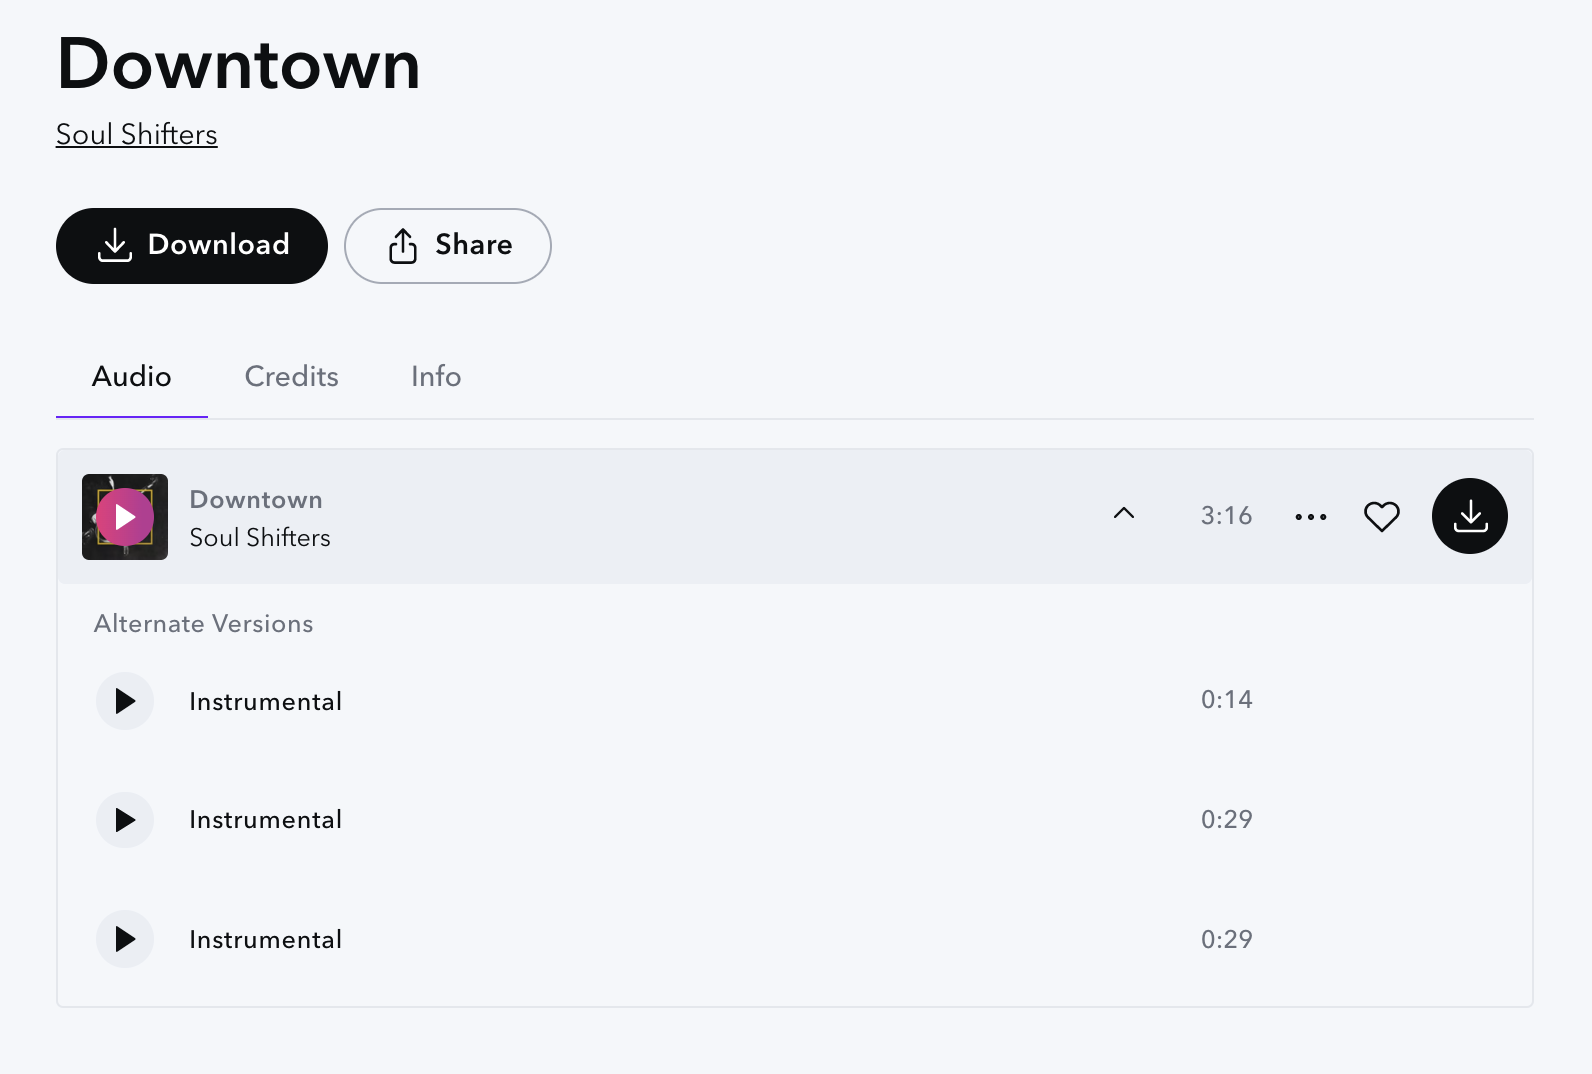Select the Audio tab
Viewport: 1592px width, 1074px height.
pos(131,377)
